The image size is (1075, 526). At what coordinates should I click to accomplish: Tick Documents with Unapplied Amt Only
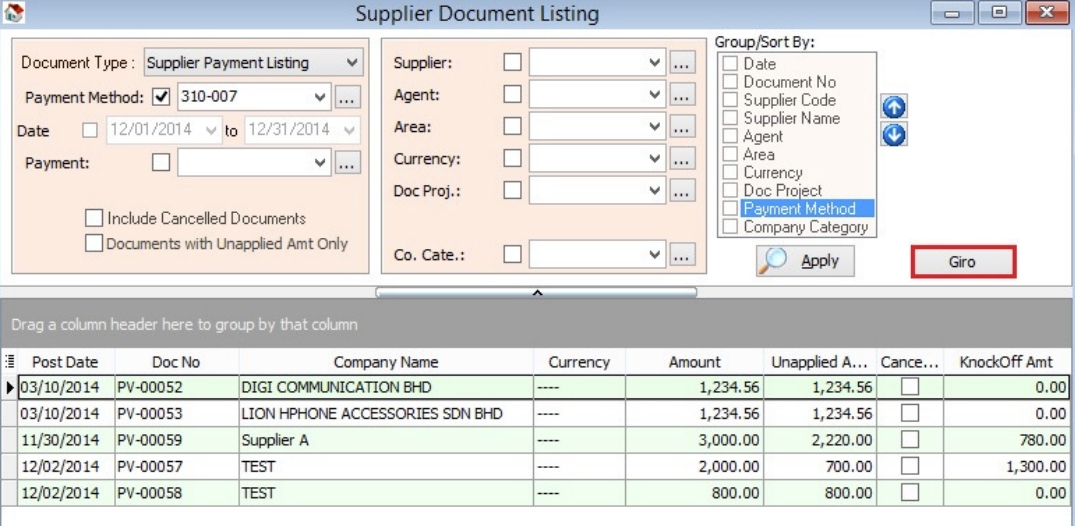tap(94, 243)
